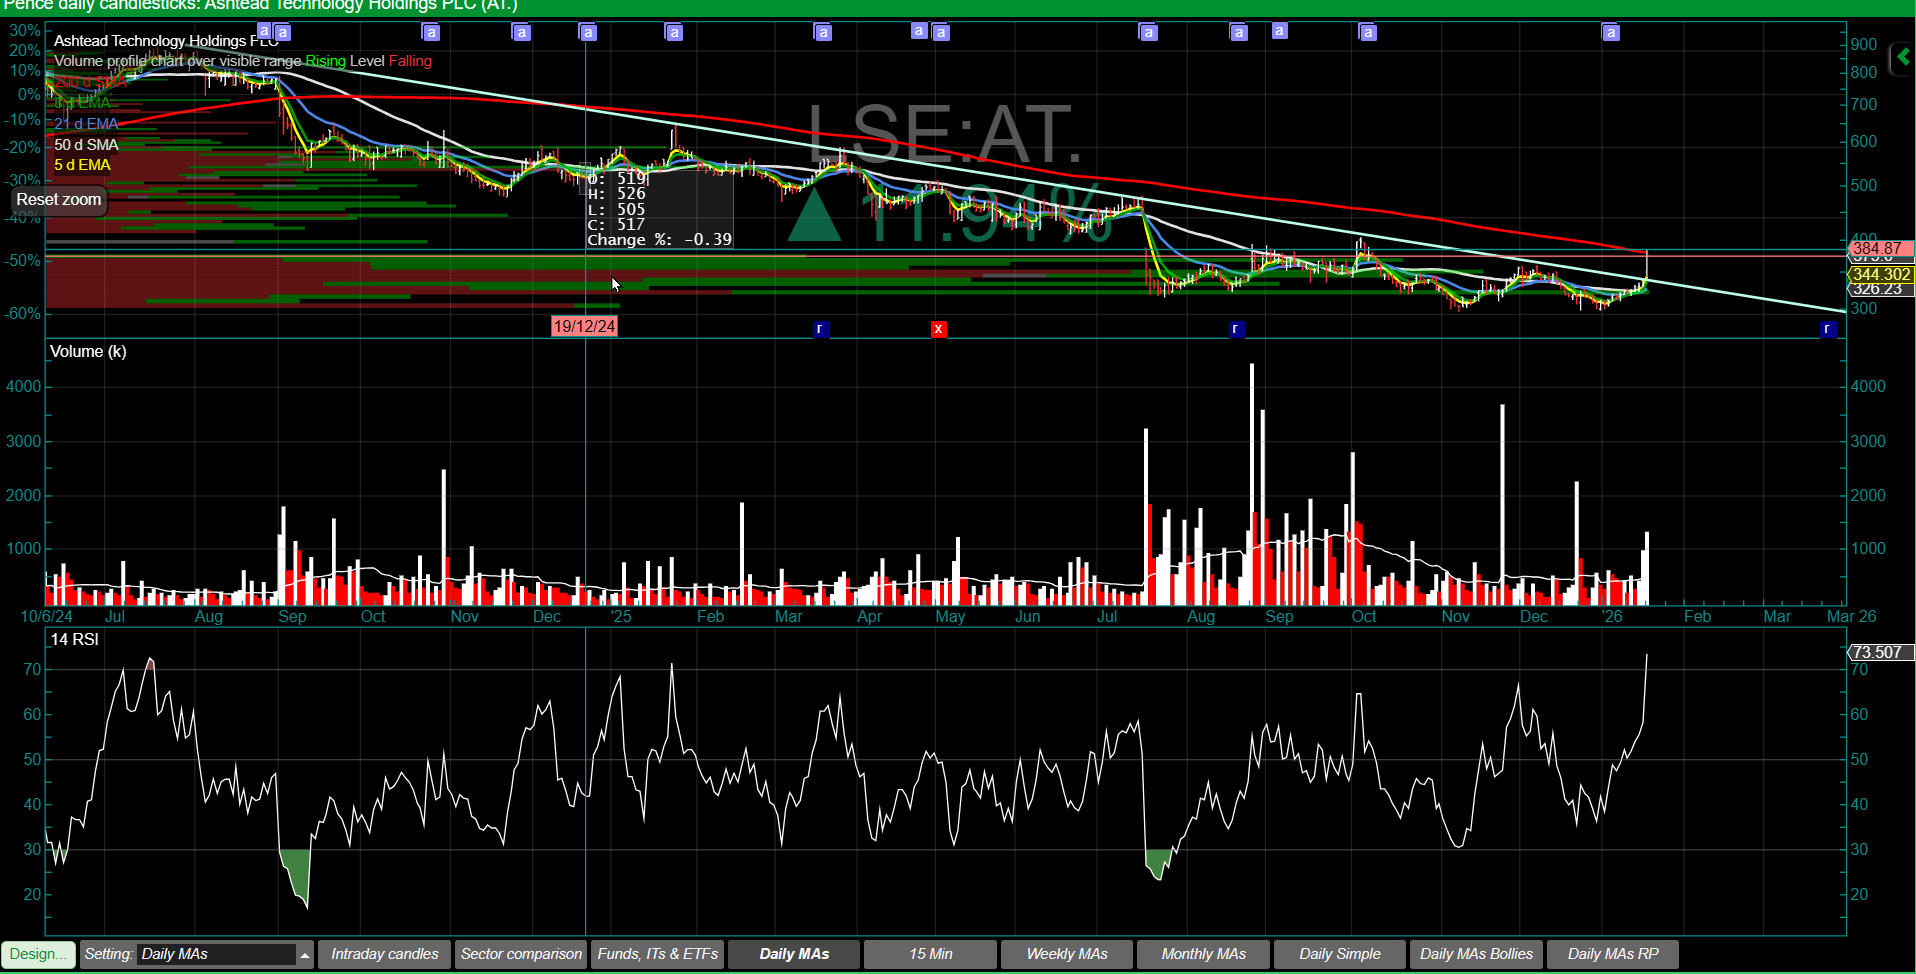Click the 384.87 price label on the right axis

click(x=1880, y=248)
